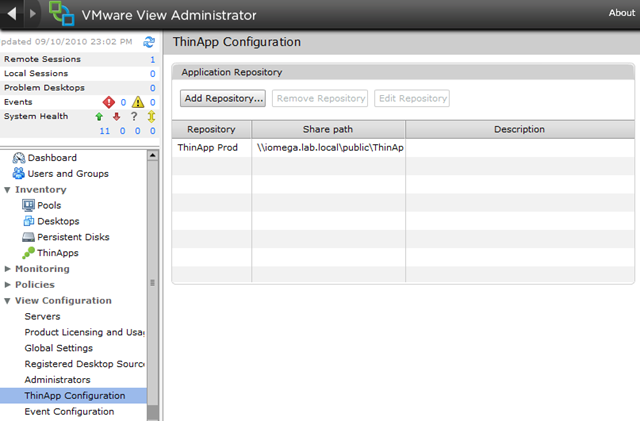Click Add Repository button
The width and height of the screenshot is (640, 421).
tap(223, 98)
